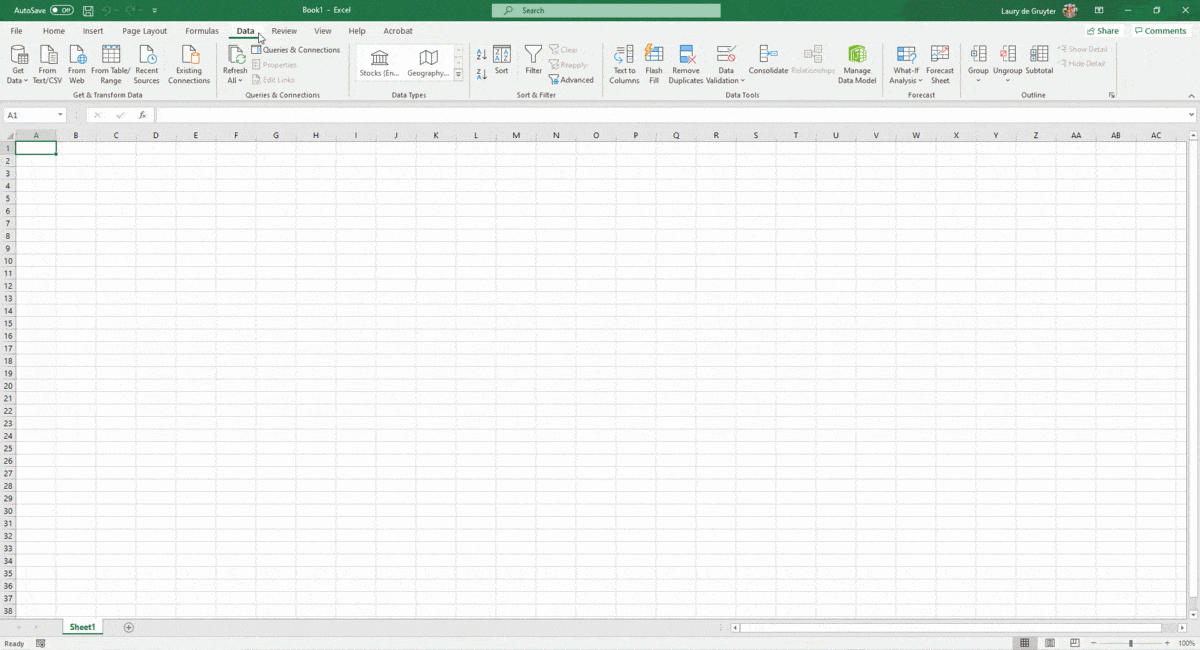Switch to the View tab
Image resolution: width=1200 pixels, height=650 pixels.
click(323, 31)
